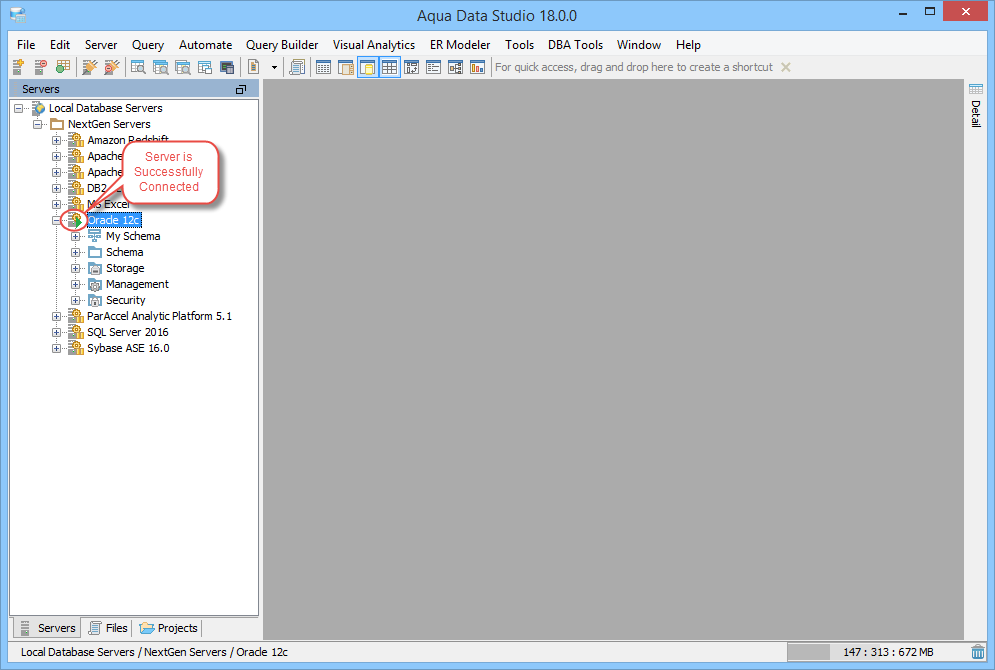The image size is (995, 670).
Task: Open the Query menu
Action: pyautogui.click(x=148, y=45)
